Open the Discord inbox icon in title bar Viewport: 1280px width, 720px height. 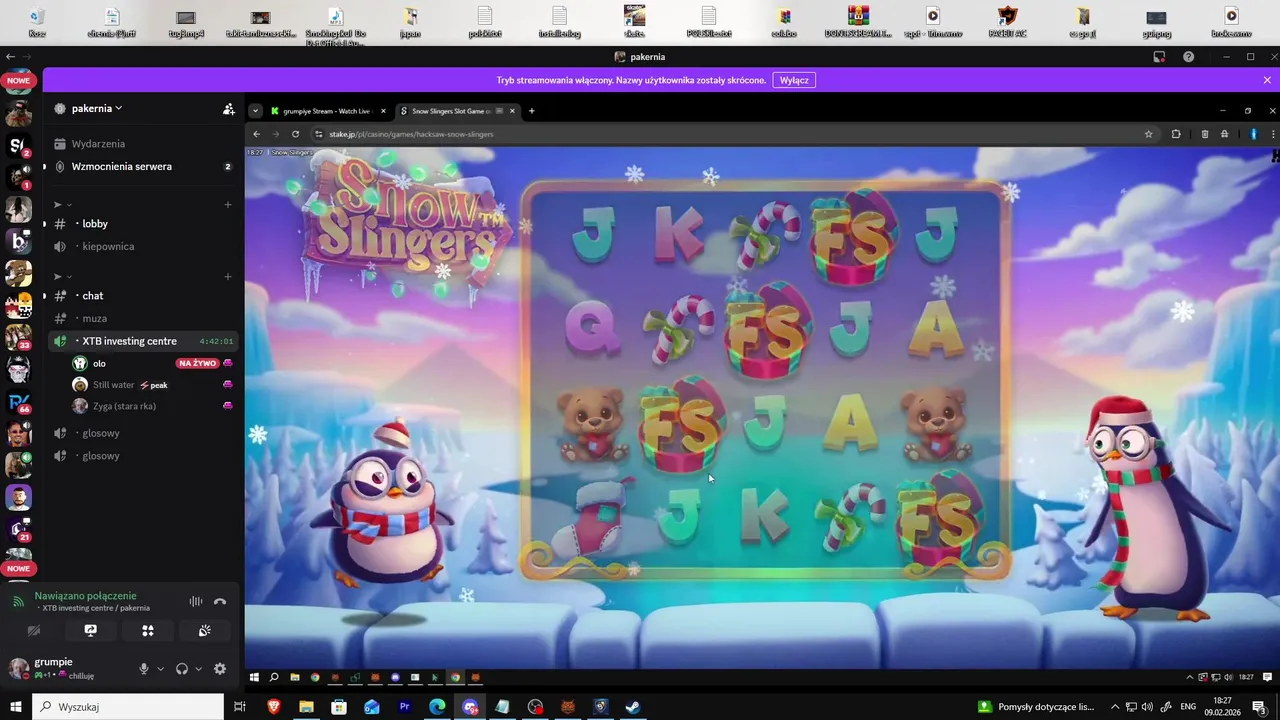click(x=1159, y=57)
